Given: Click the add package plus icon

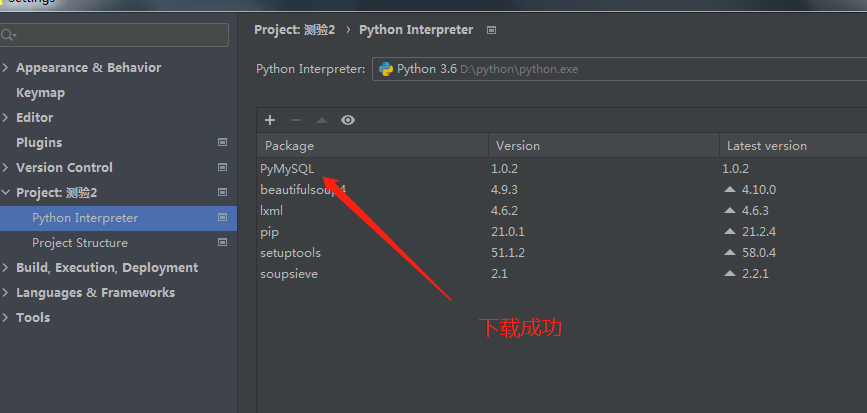Looking at the screenshot, I should click(270, 120).
